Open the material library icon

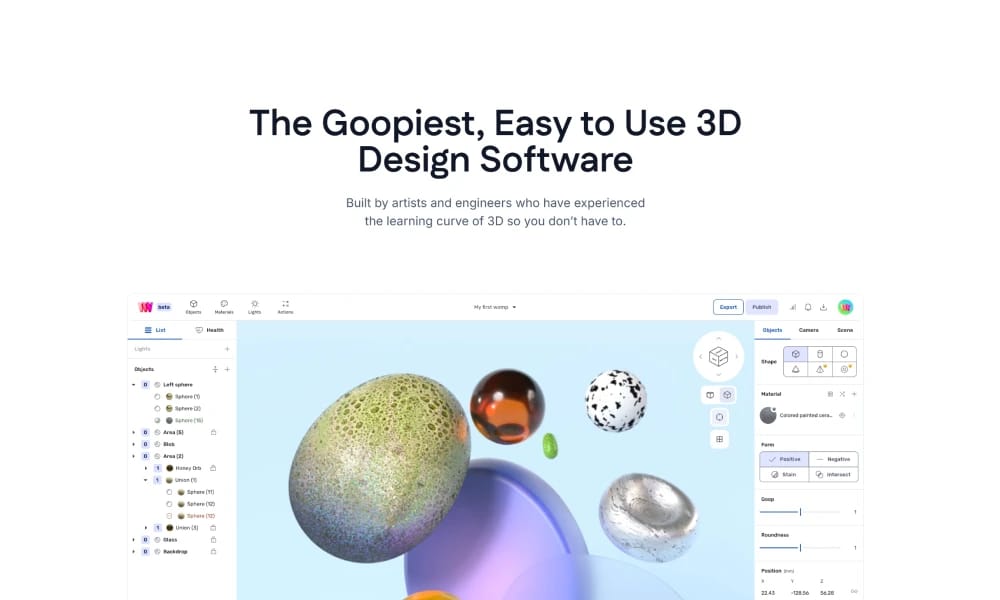pyautogui.click(x=830, y=394)
